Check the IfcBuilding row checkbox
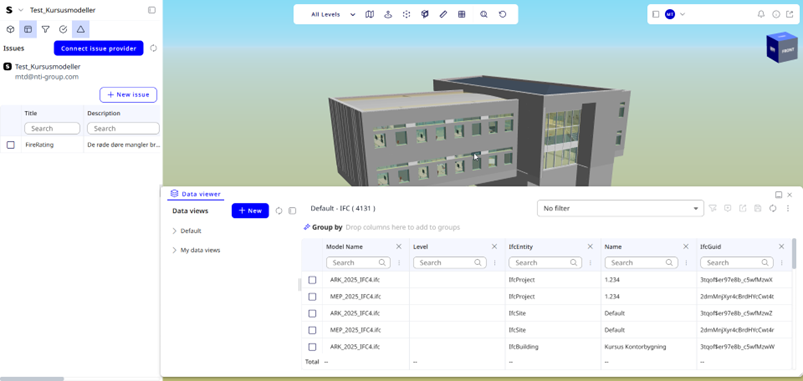803x381 pixels. [312, 347]
